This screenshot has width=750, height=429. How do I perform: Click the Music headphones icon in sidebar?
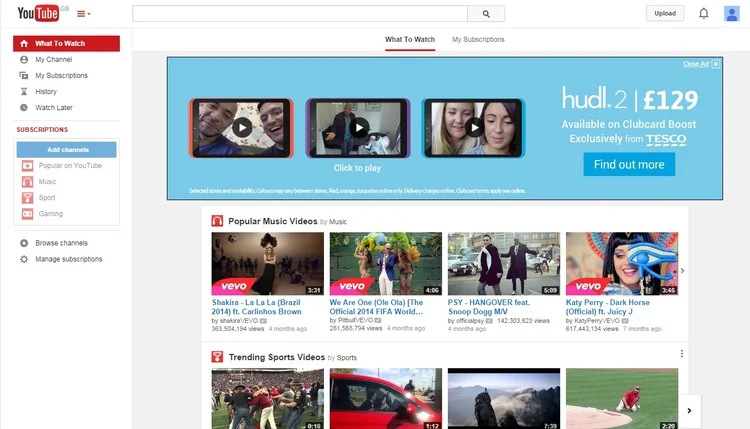click(x=27, y=182)
